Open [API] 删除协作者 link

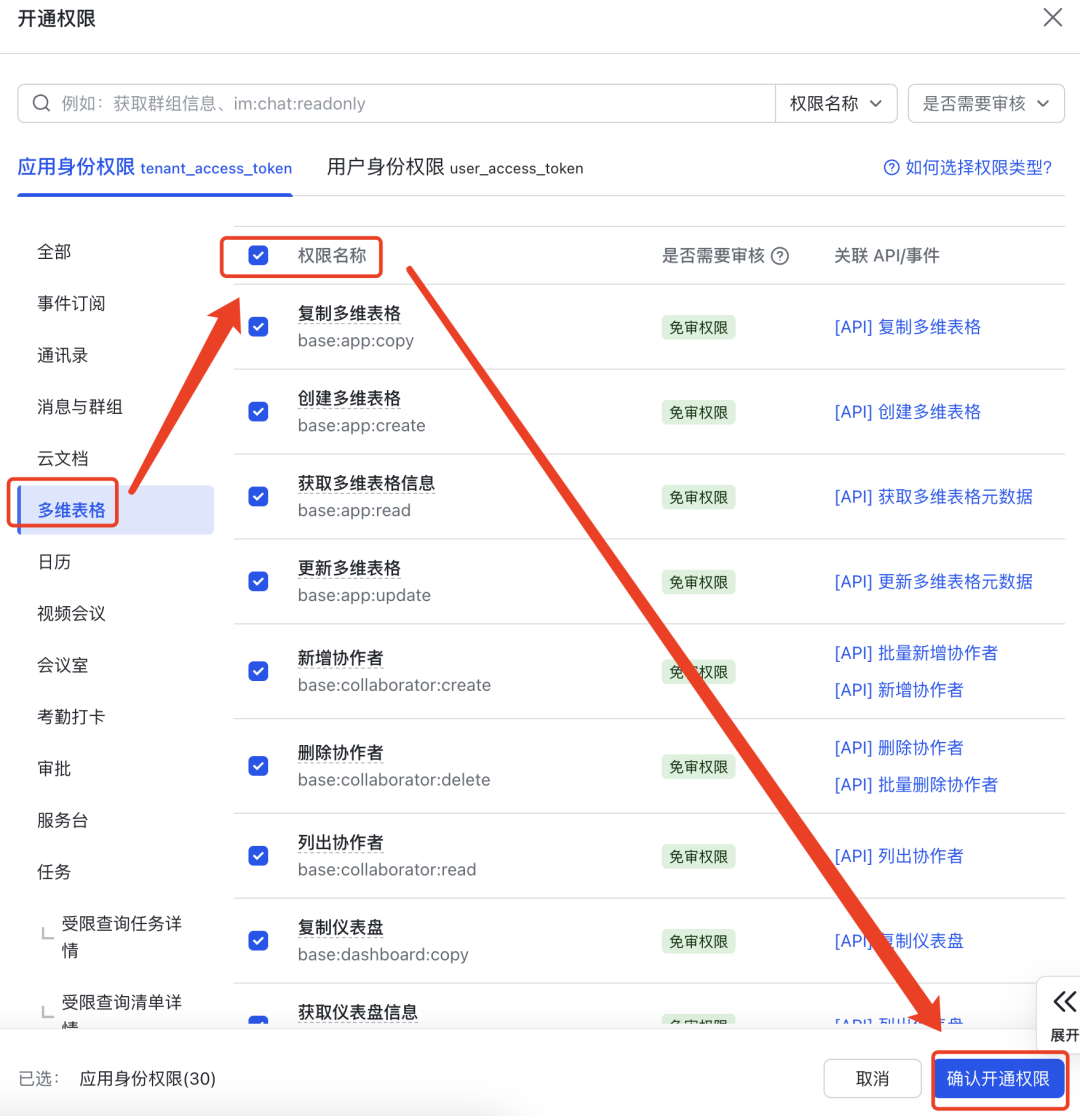tap(899, 747)
